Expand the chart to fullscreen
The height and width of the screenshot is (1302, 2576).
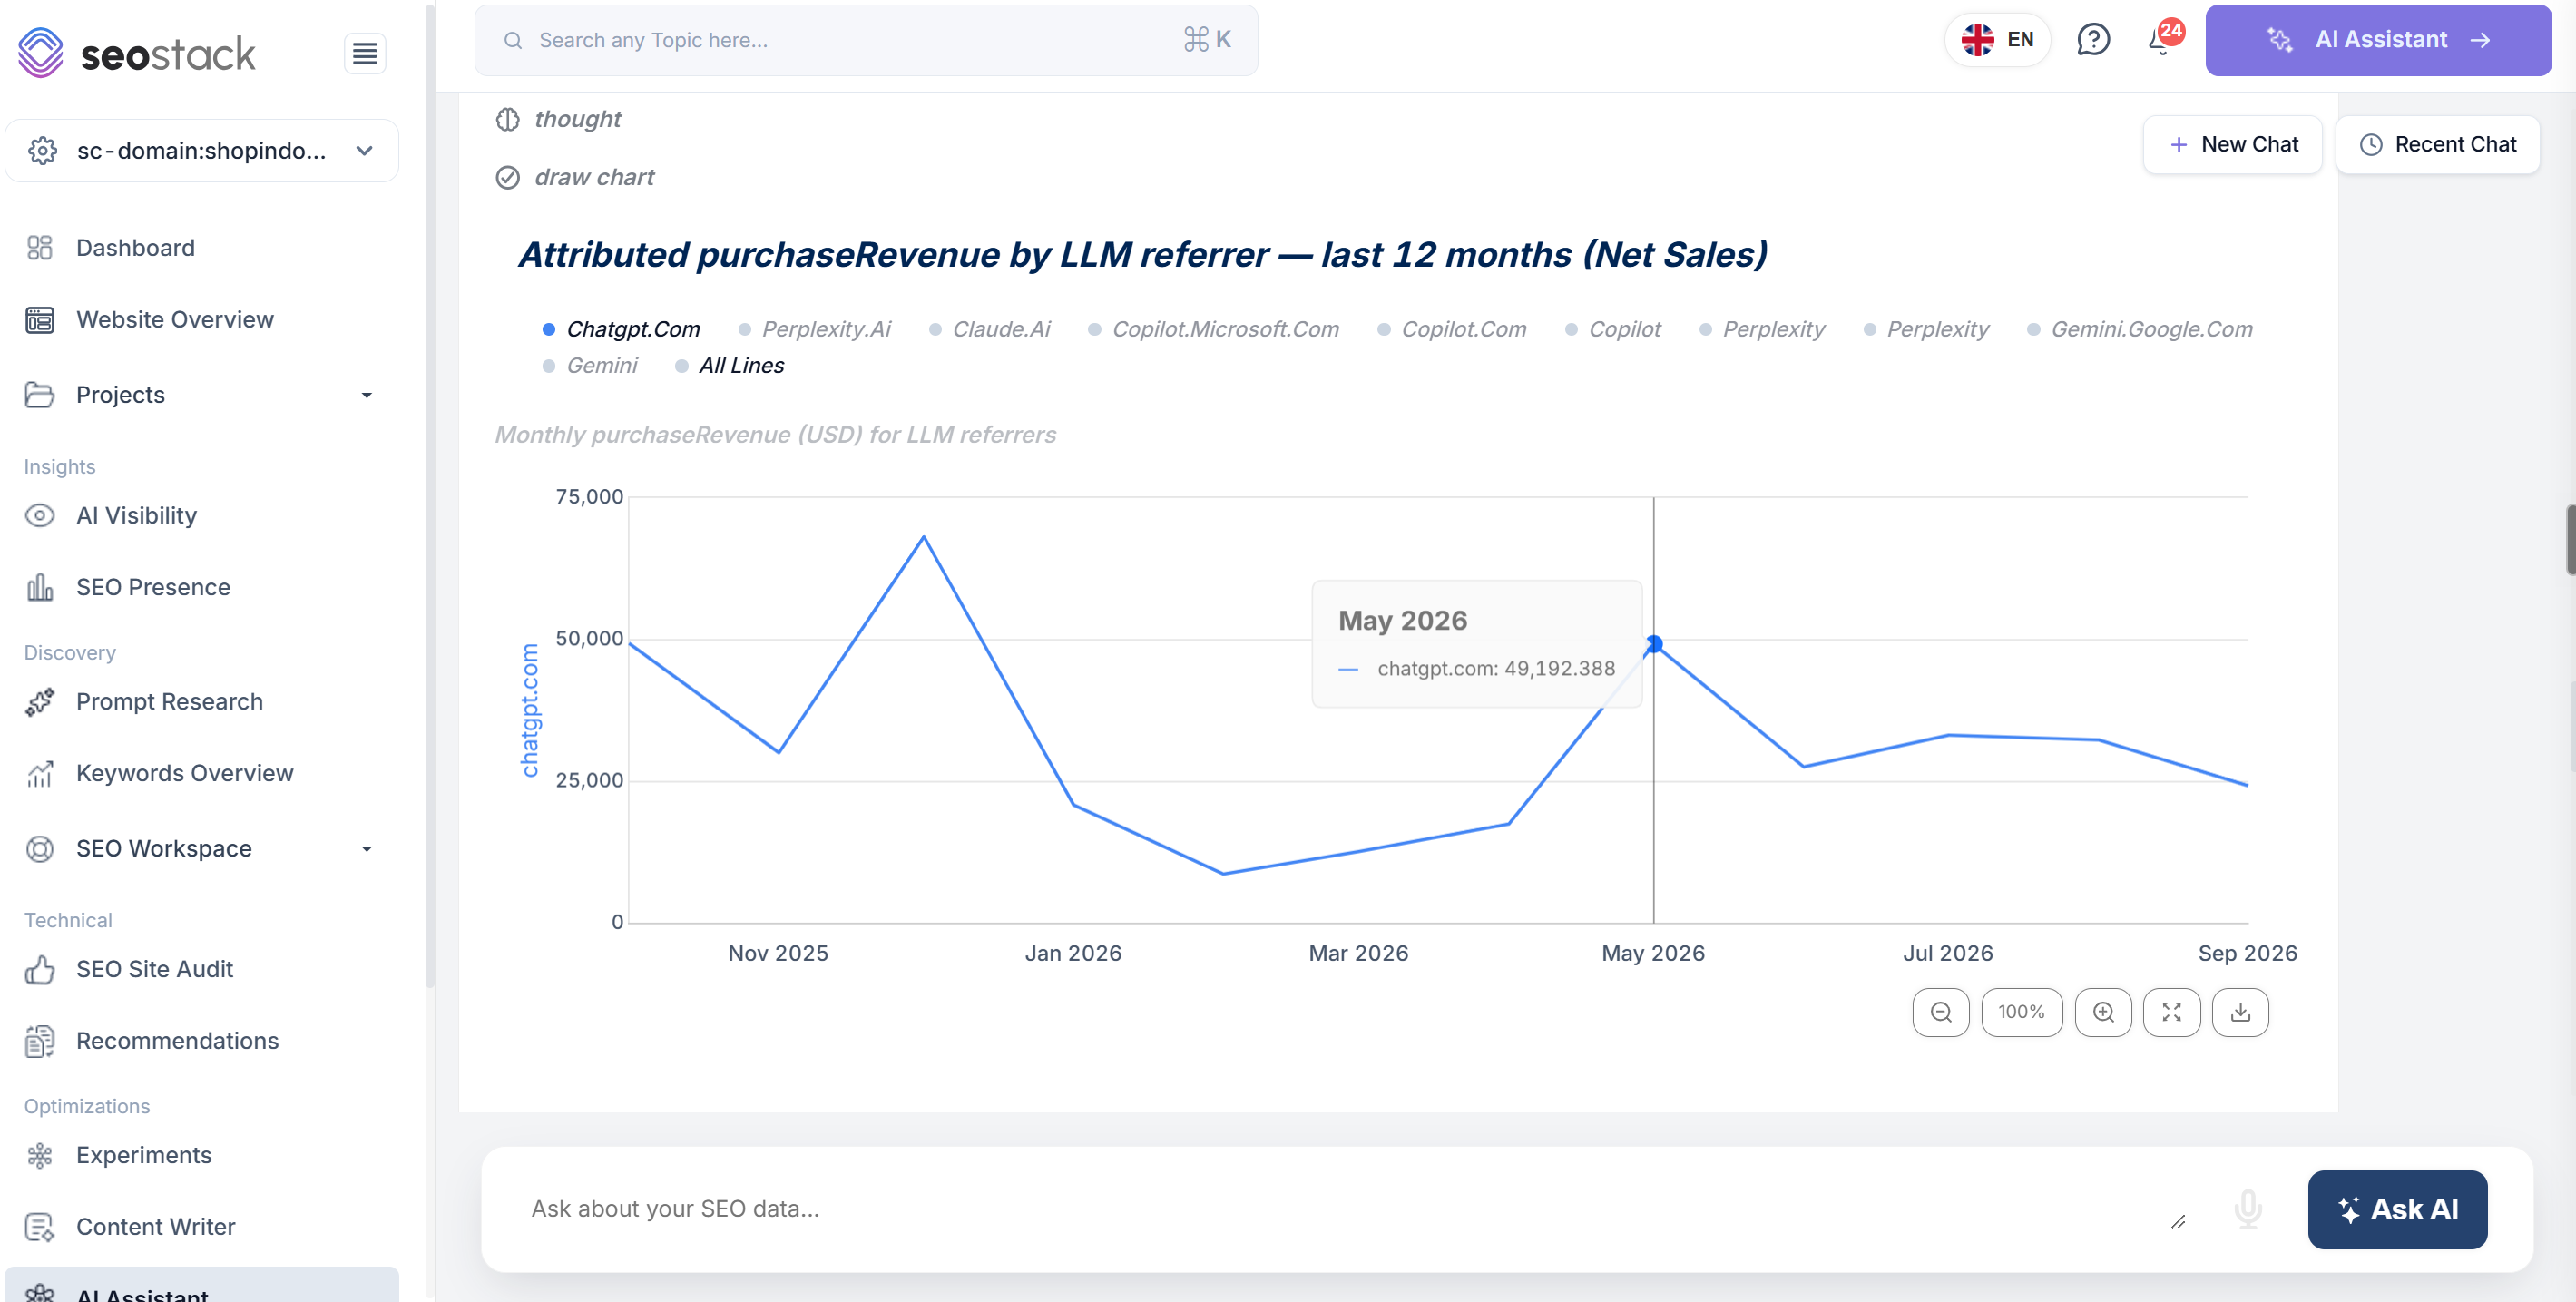(x=2171, y=1012)
